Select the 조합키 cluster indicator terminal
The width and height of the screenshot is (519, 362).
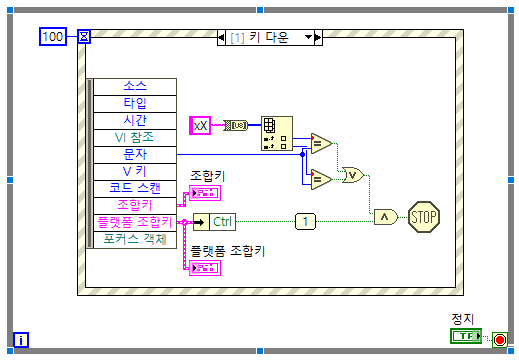205,193
